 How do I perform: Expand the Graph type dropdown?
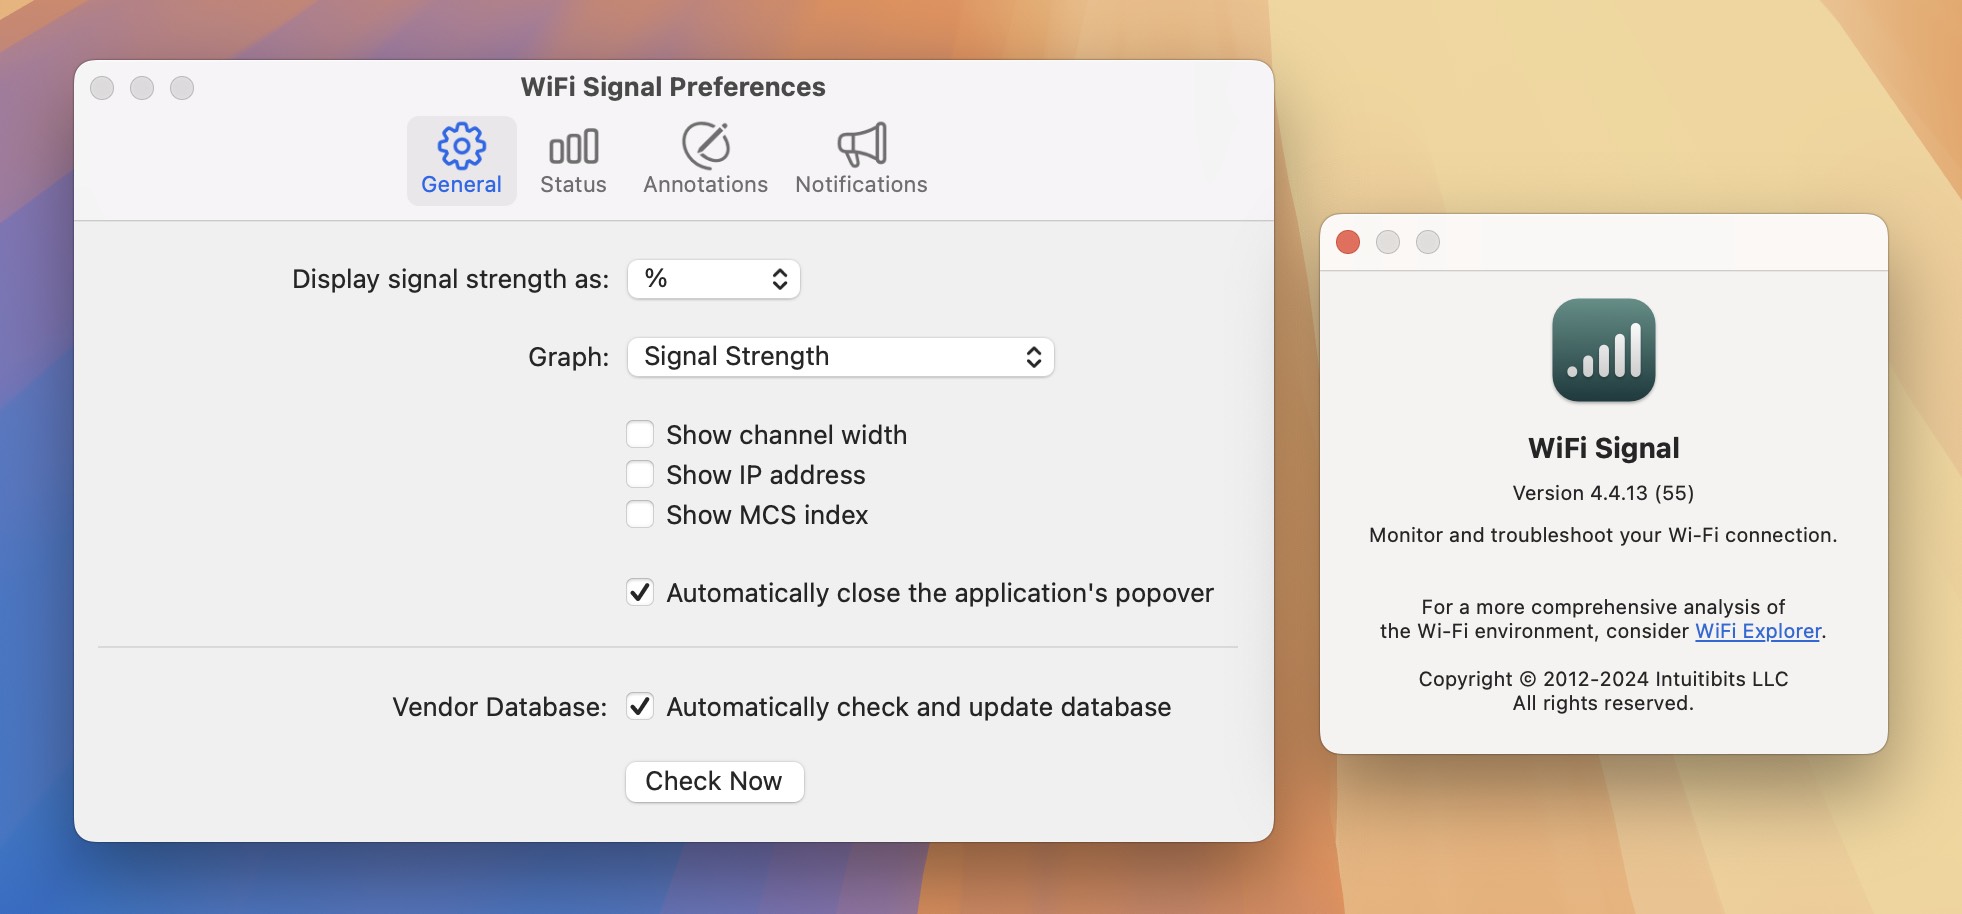point(840,357)
